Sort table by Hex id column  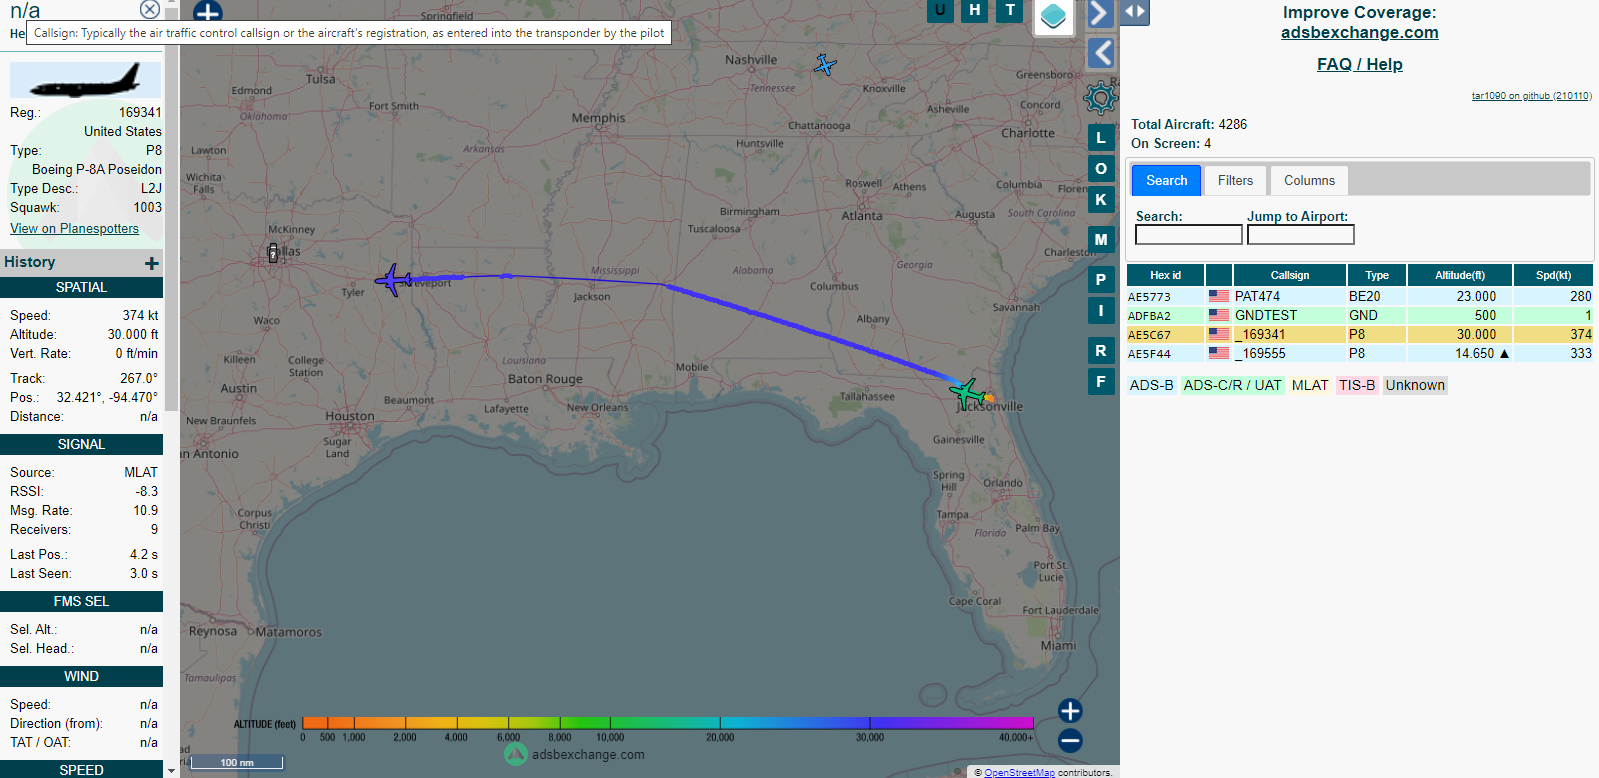pos(1165,275)
